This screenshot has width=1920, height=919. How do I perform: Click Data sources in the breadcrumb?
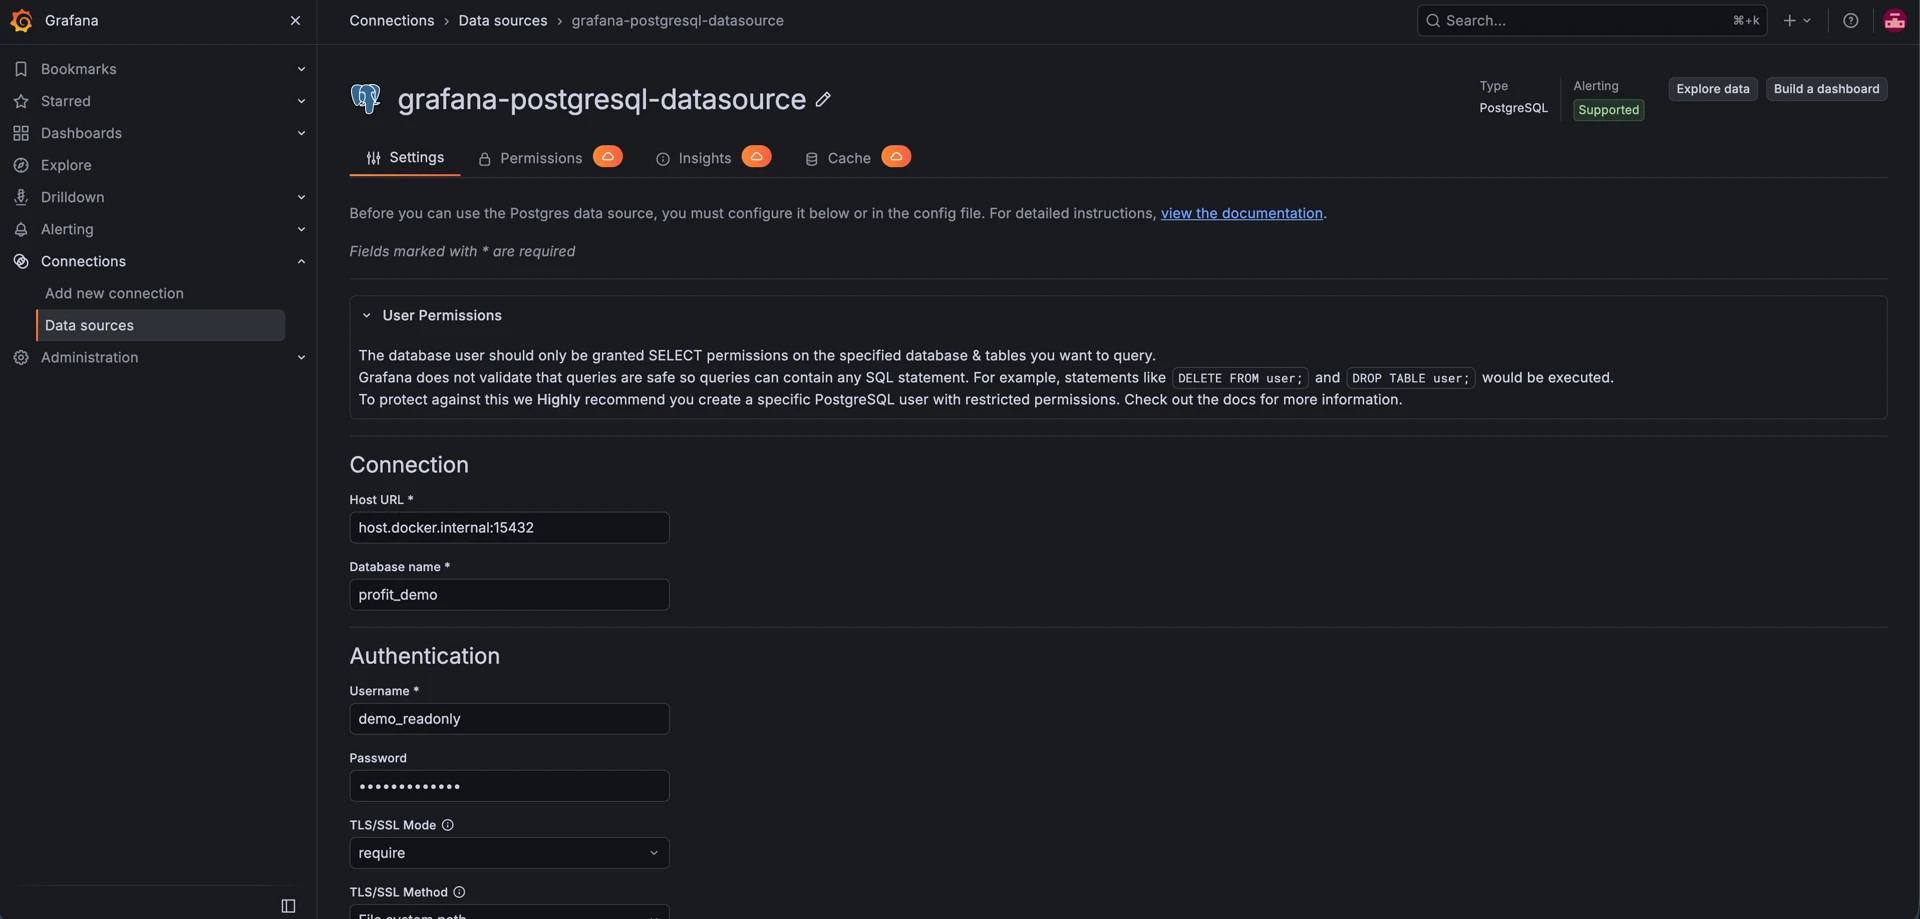pyautogui.click(x=503, y=21)
